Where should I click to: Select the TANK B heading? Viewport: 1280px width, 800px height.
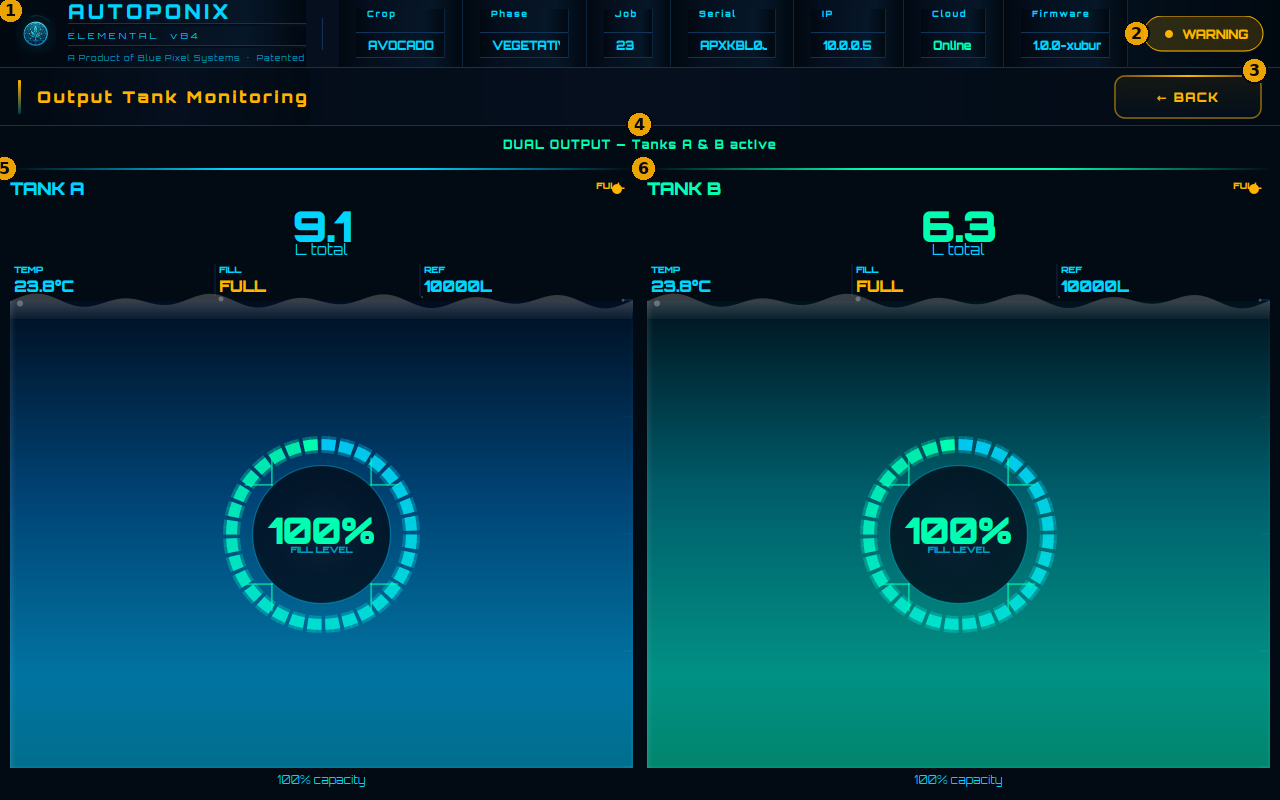[684, 189]
